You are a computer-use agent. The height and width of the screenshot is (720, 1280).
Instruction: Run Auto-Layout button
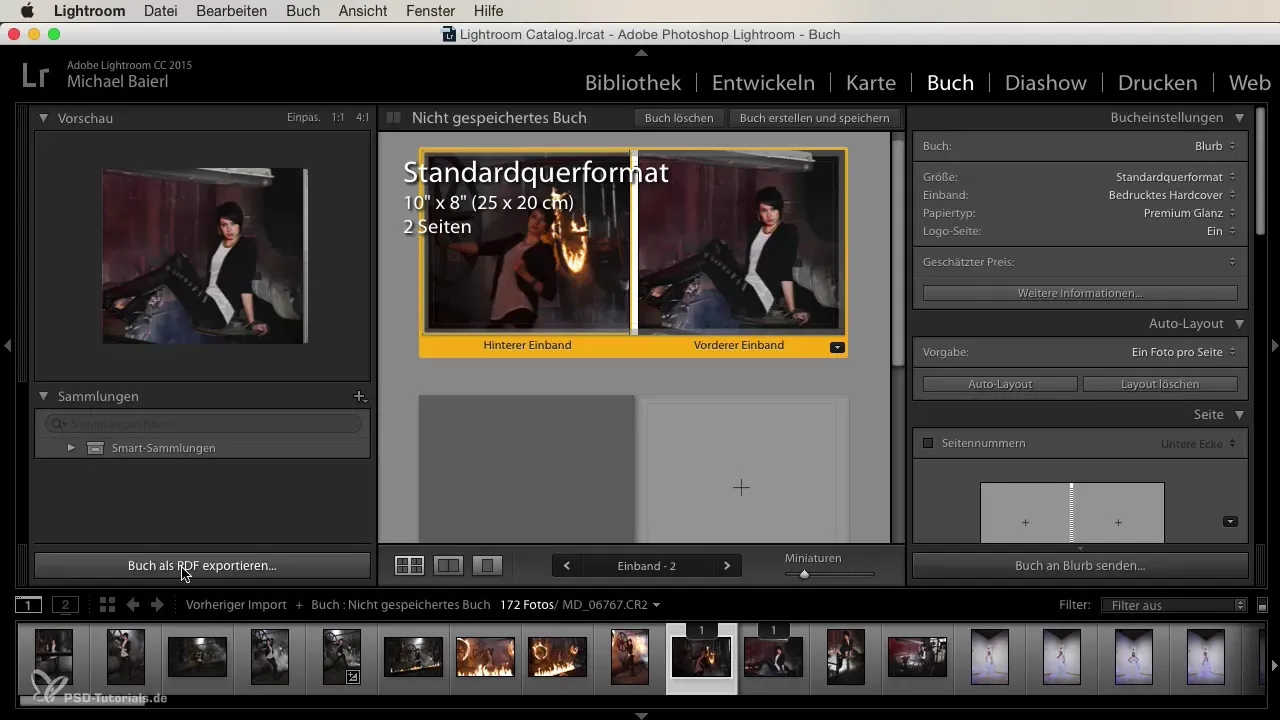point(1000,384)
